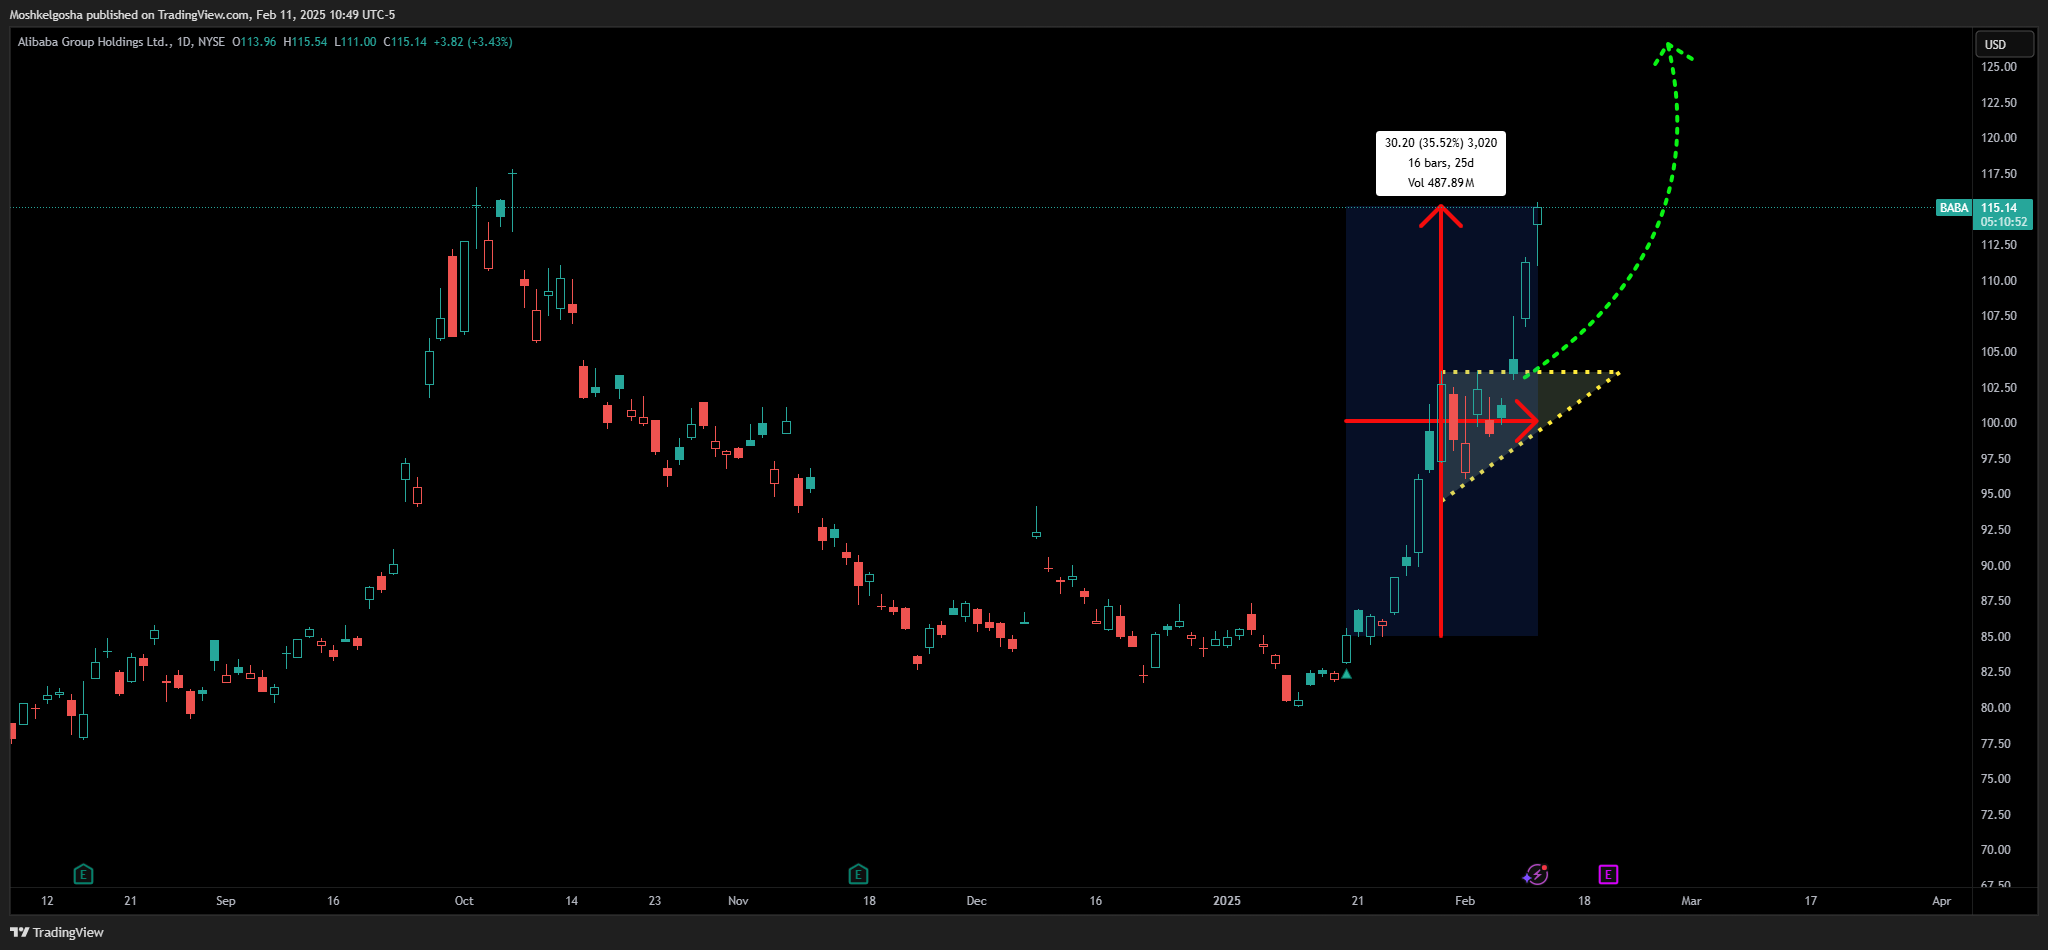Click the '16 bars, 25d' text in tooltip

point(1441,163)
